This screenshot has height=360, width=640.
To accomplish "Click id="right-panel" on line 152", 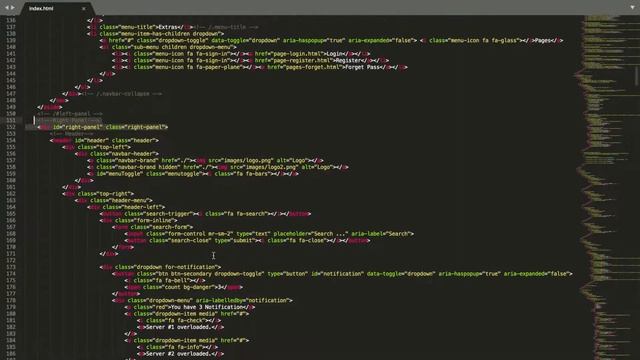I will tap(78, 127).
